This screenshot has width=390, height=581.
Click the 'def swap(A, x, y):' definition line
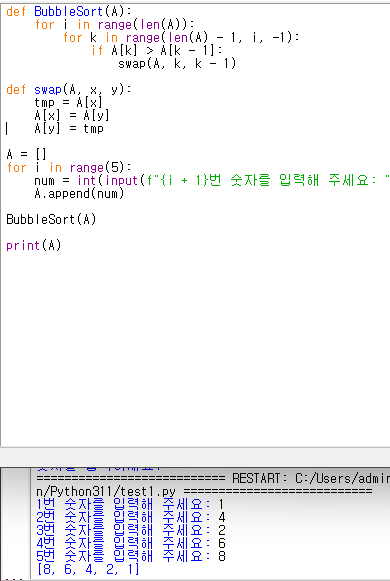pyautogui.click(x=69, y=90)
